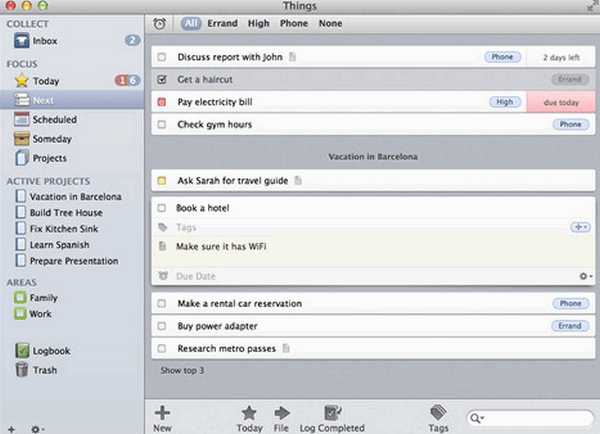The width and height of the screenshot is (600, 434).
Task: Check off Pay electricity bill
Action: (x=162, y=102)
